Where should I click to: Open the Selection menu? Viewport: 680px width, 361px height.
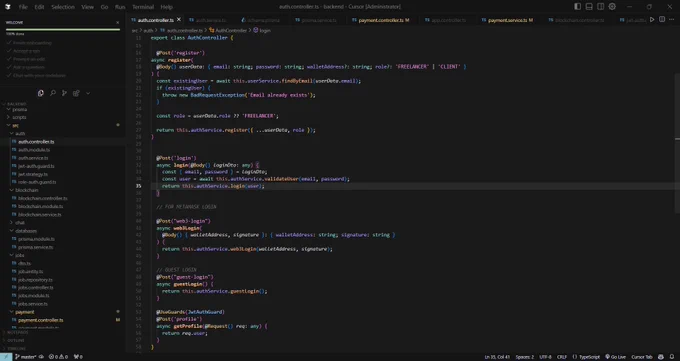63,7
